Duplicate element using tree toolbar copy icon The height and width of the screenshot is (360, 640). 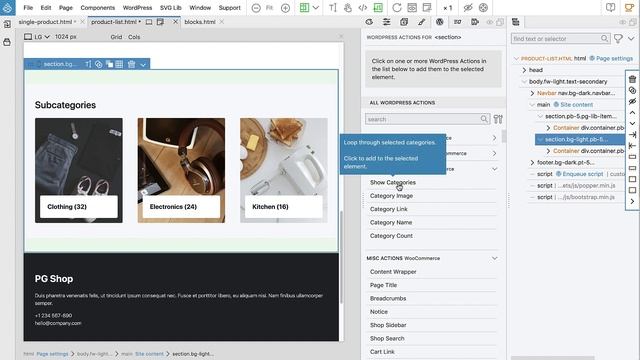pos(632,90)
